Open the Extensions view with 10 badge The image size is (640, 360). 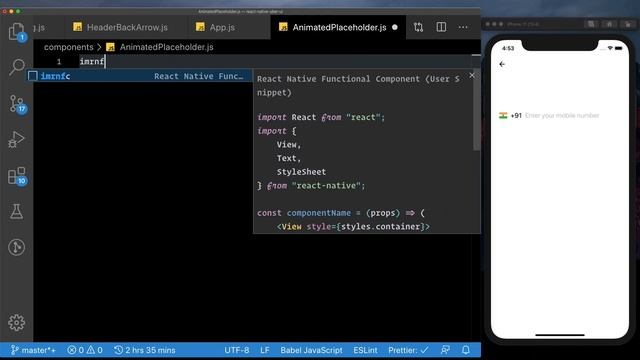coord(16,176)
